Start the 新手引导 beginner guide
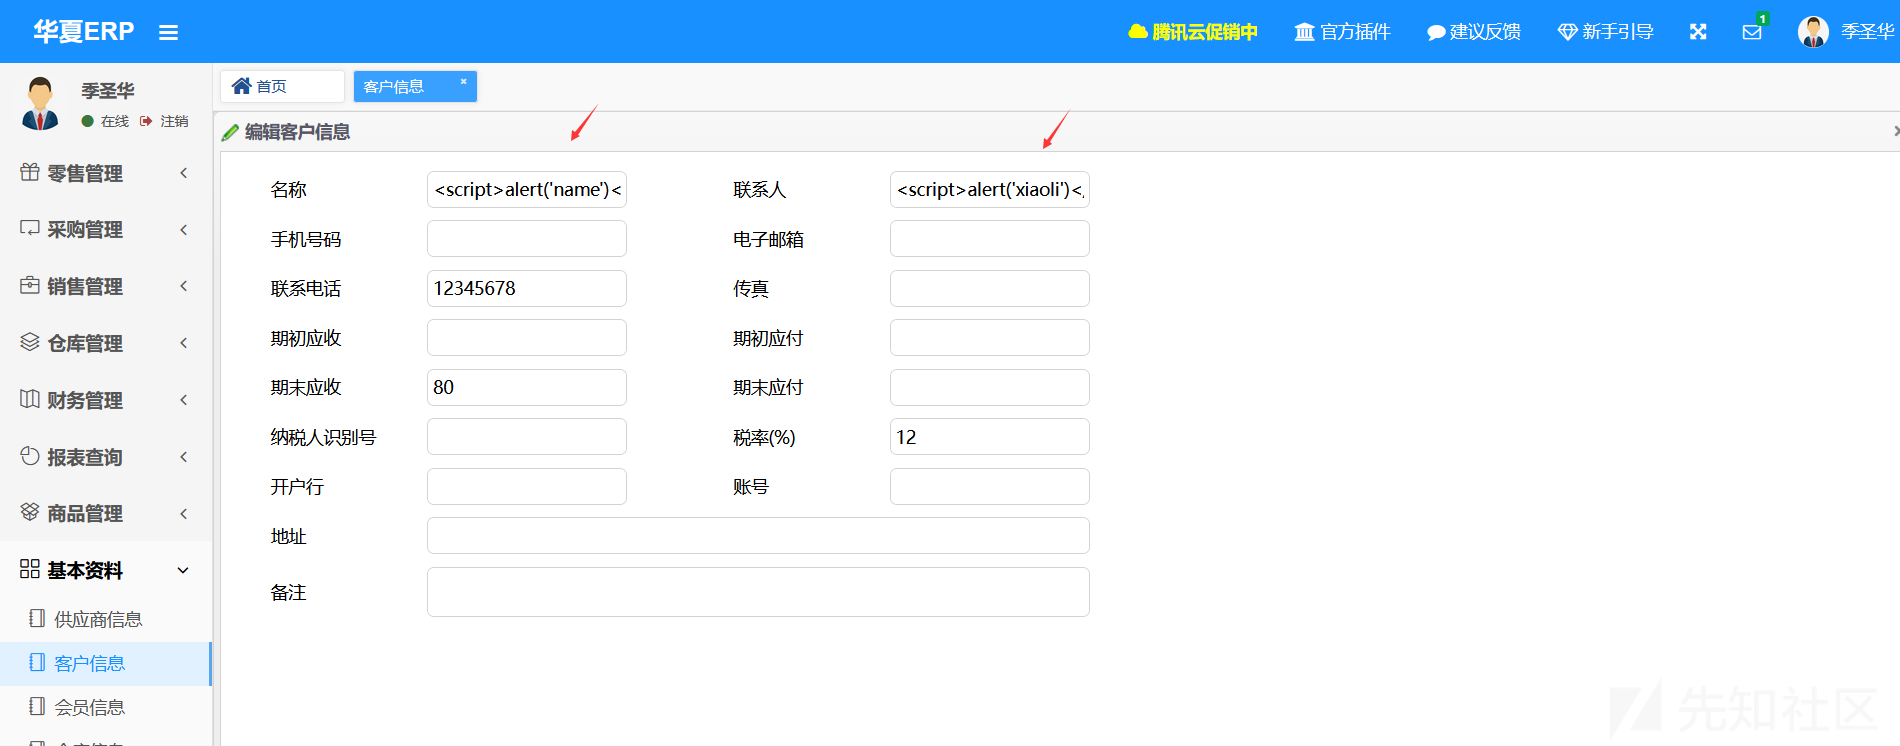The image size is (1900, 746). coord(1605,32)
